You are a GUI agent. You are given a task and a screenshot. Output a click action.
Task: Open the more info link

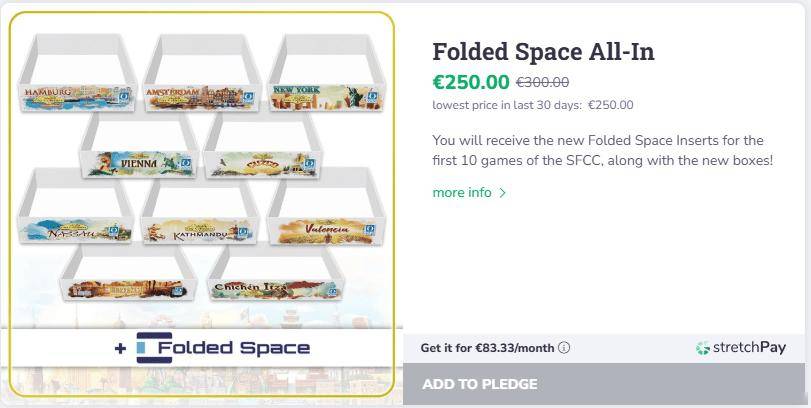(462, 192)
